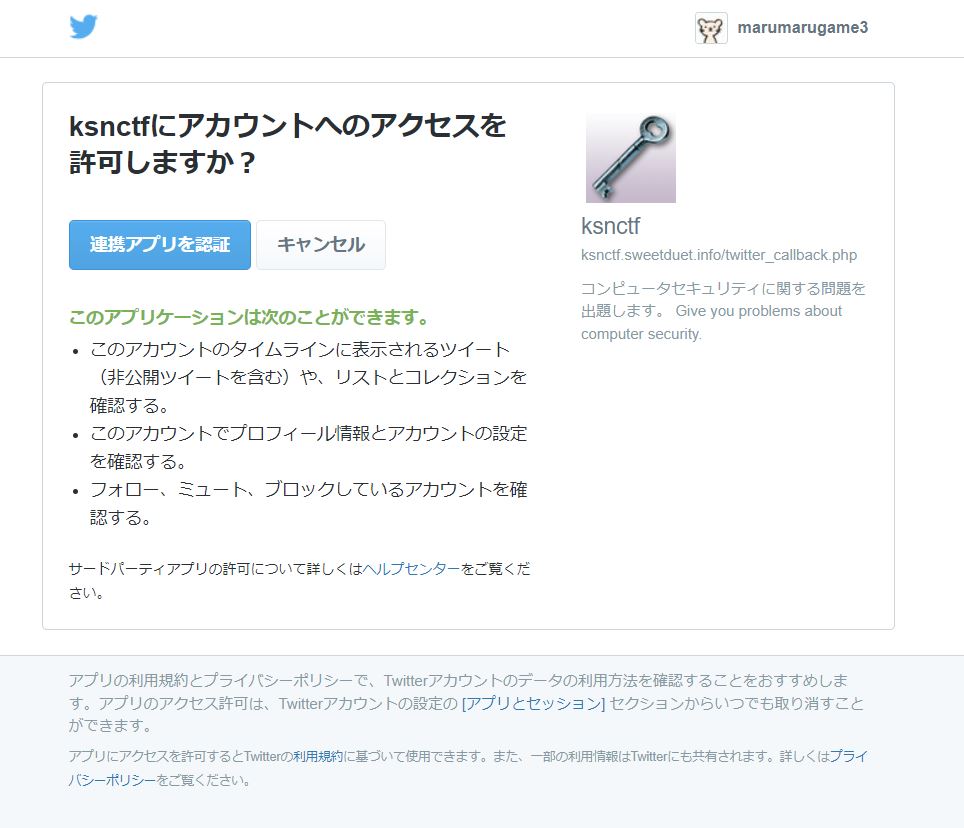The width and height of the screenshot is (964, 828).
Task: Click the ksnctf.sweetduet.info/twitter_callback.php URL
Action: tap(719, 255)
